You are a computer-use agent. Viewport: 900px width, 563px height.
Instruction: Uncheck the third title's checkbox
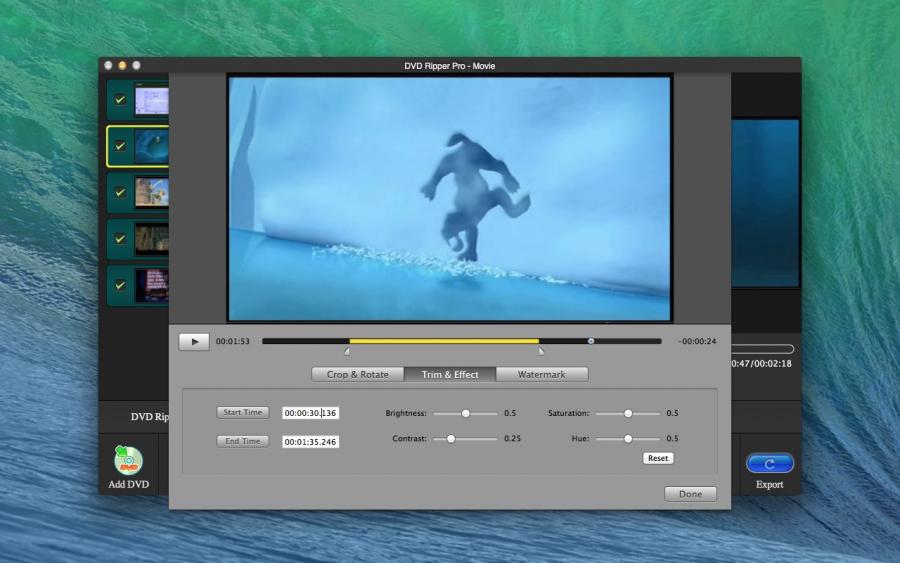[120, 192]
